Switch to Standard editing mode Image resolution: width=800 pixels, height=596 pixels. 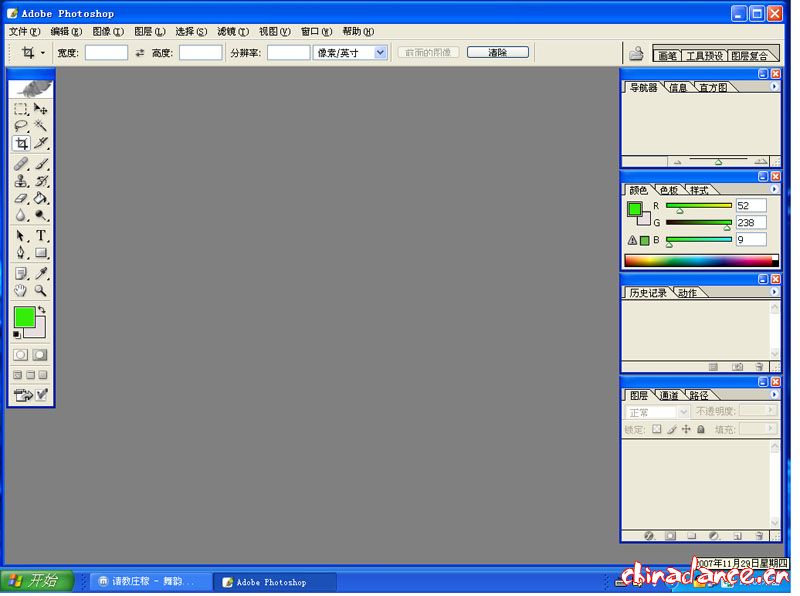pyautogui.click(x=21, y=355)
